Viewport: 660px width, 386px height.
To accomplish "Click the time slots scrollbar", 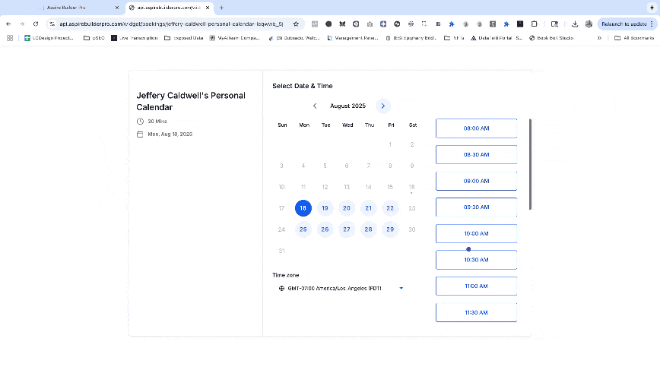I will pyautogui.click(x=530, y=164).
